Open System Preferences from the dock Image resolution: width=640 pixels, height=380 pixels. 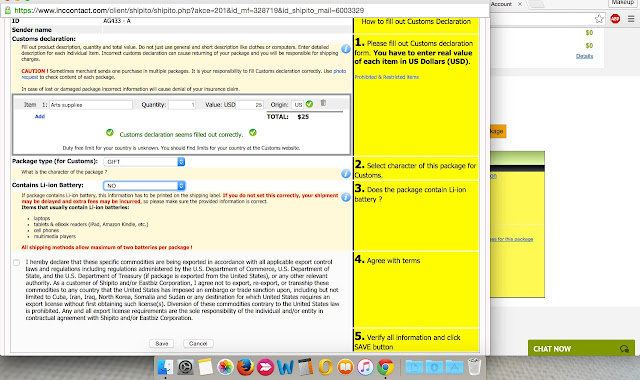click(x=185, y=367)
